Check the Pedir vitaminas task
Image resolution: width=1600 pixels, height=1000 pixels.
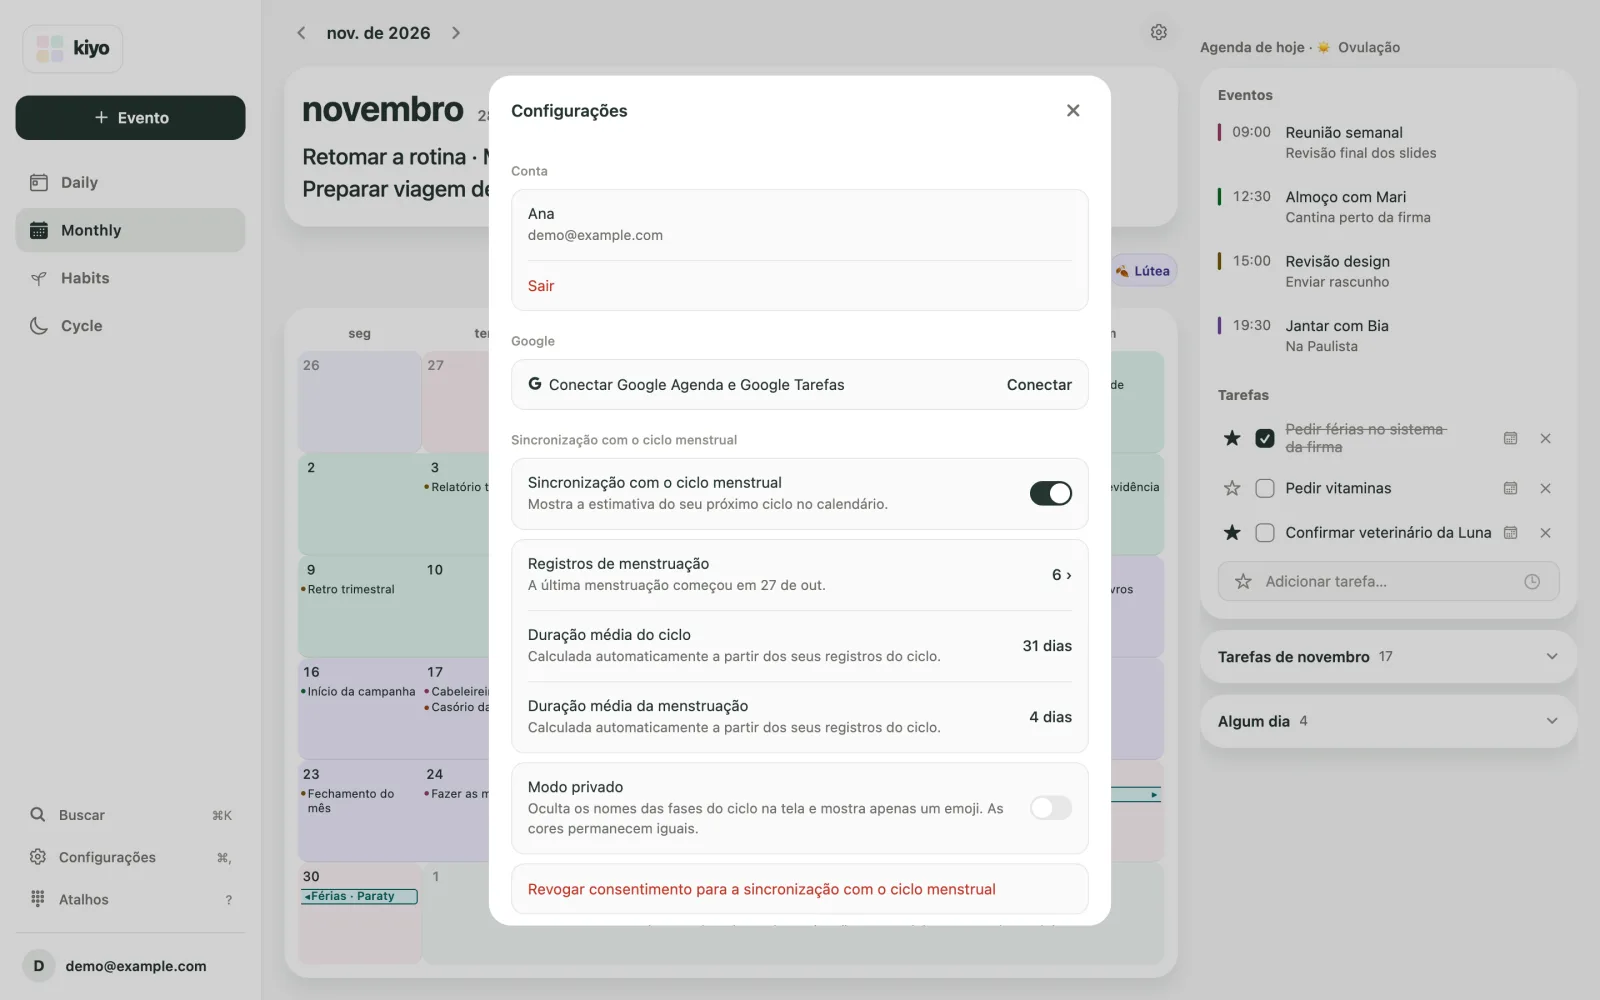click(x=1265, y=488)
